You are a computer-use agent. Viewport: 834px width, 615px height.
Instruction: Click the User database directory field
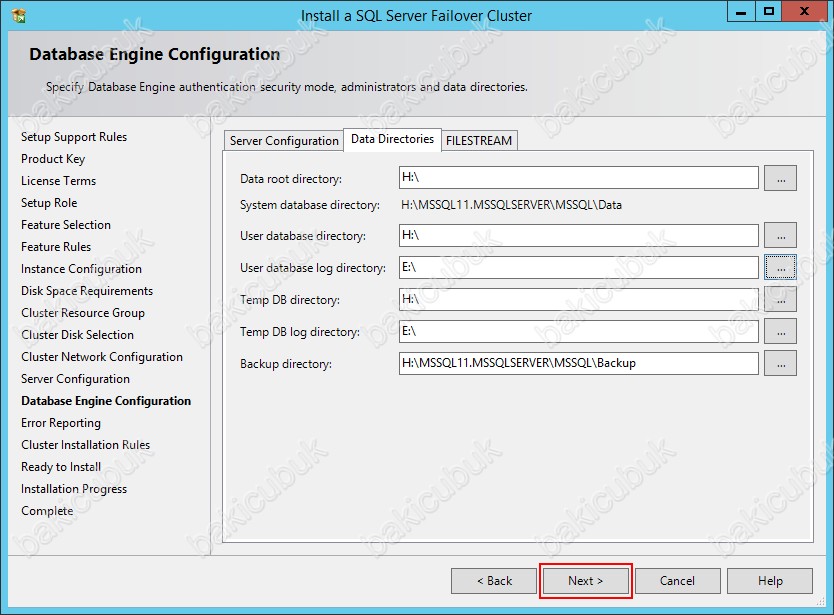[579, 235]
